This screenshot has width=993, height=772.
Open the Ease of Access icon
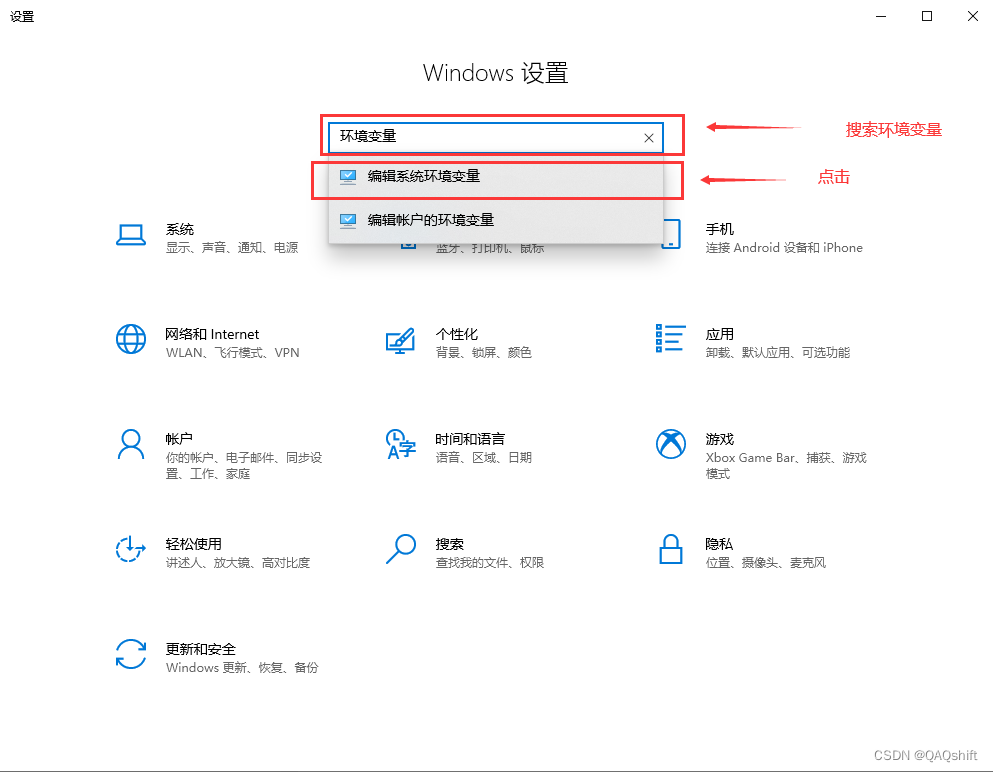(131, 549)
